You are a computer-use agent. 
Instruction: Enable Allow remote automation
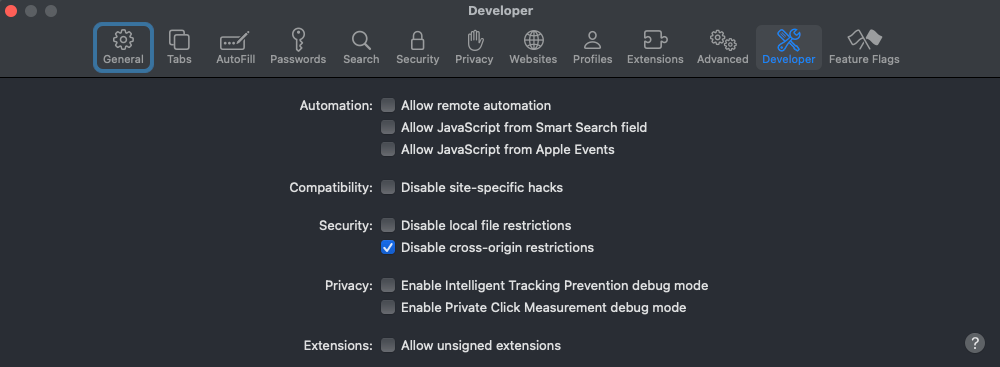coord(388,105)
